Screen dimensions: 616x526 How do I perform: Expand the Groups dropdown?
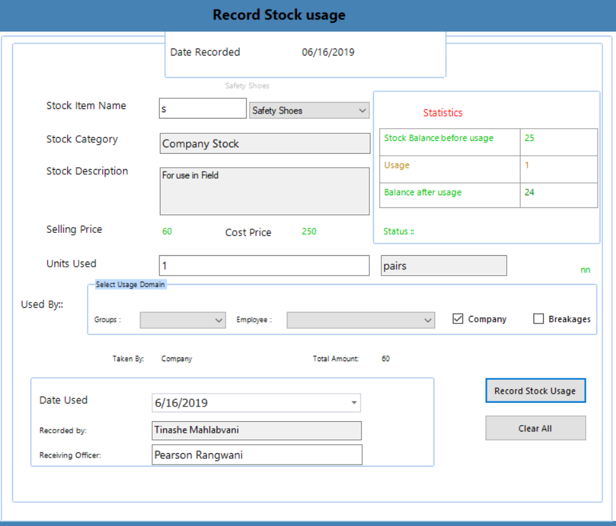(183, 320)
